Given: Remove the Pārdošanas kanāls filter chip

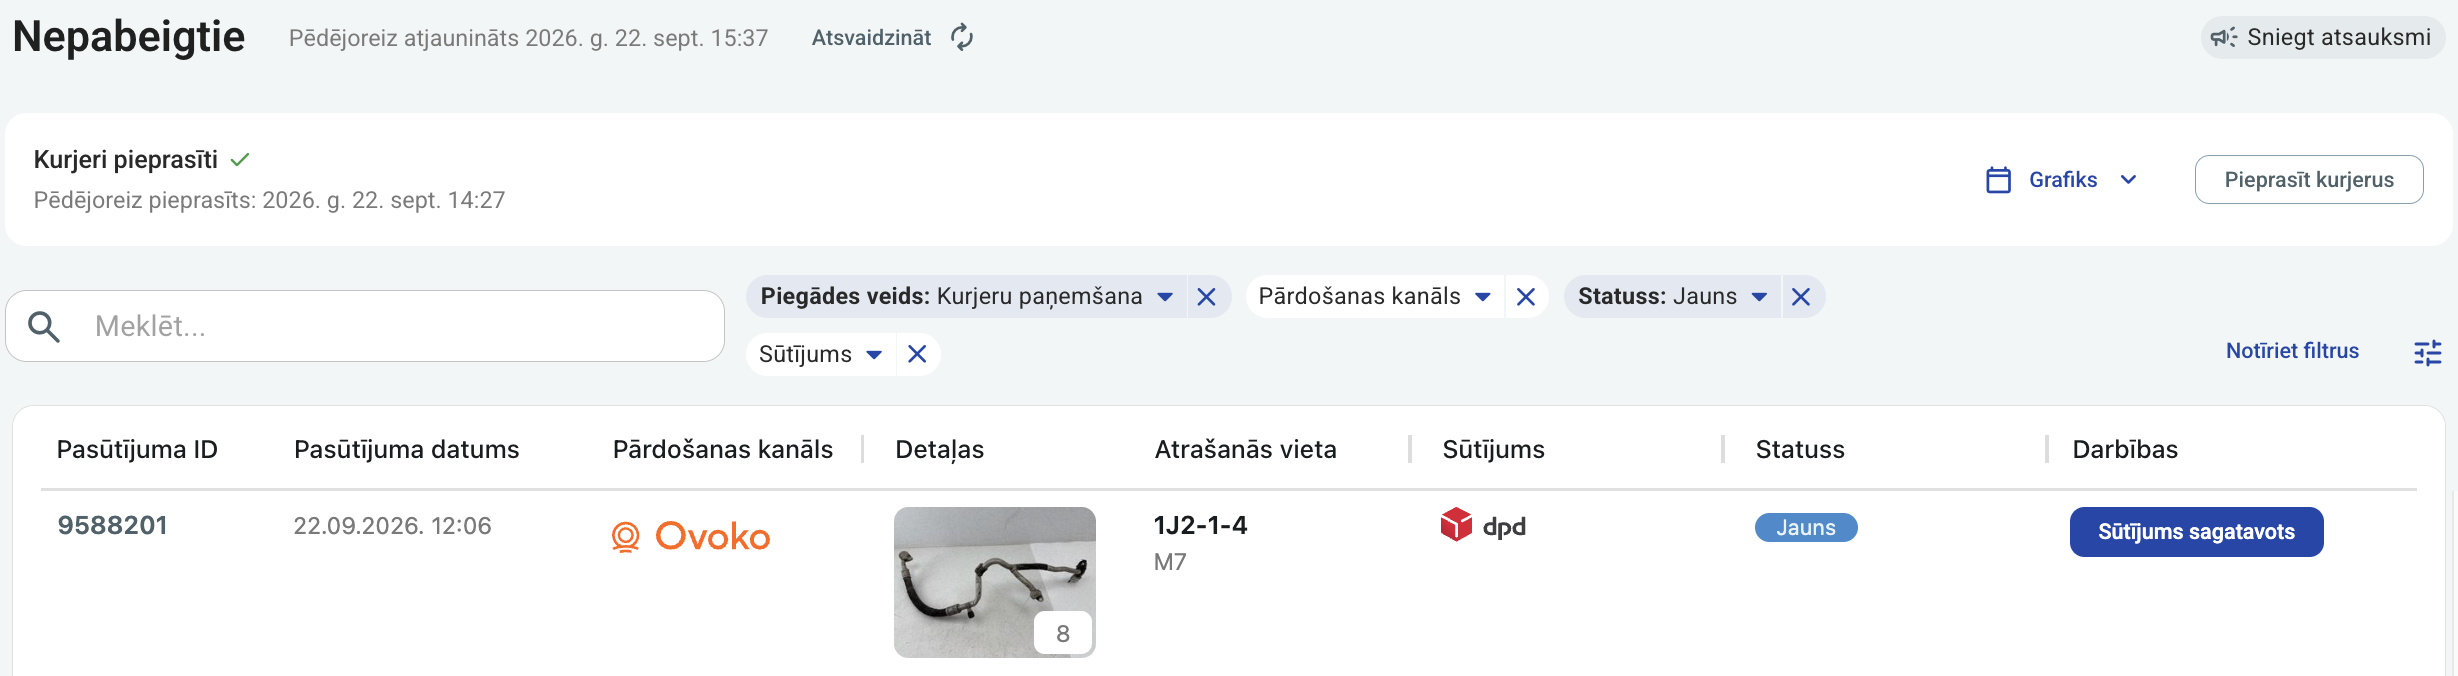Looking at the screenshot, I should [x=1526, y=297].
